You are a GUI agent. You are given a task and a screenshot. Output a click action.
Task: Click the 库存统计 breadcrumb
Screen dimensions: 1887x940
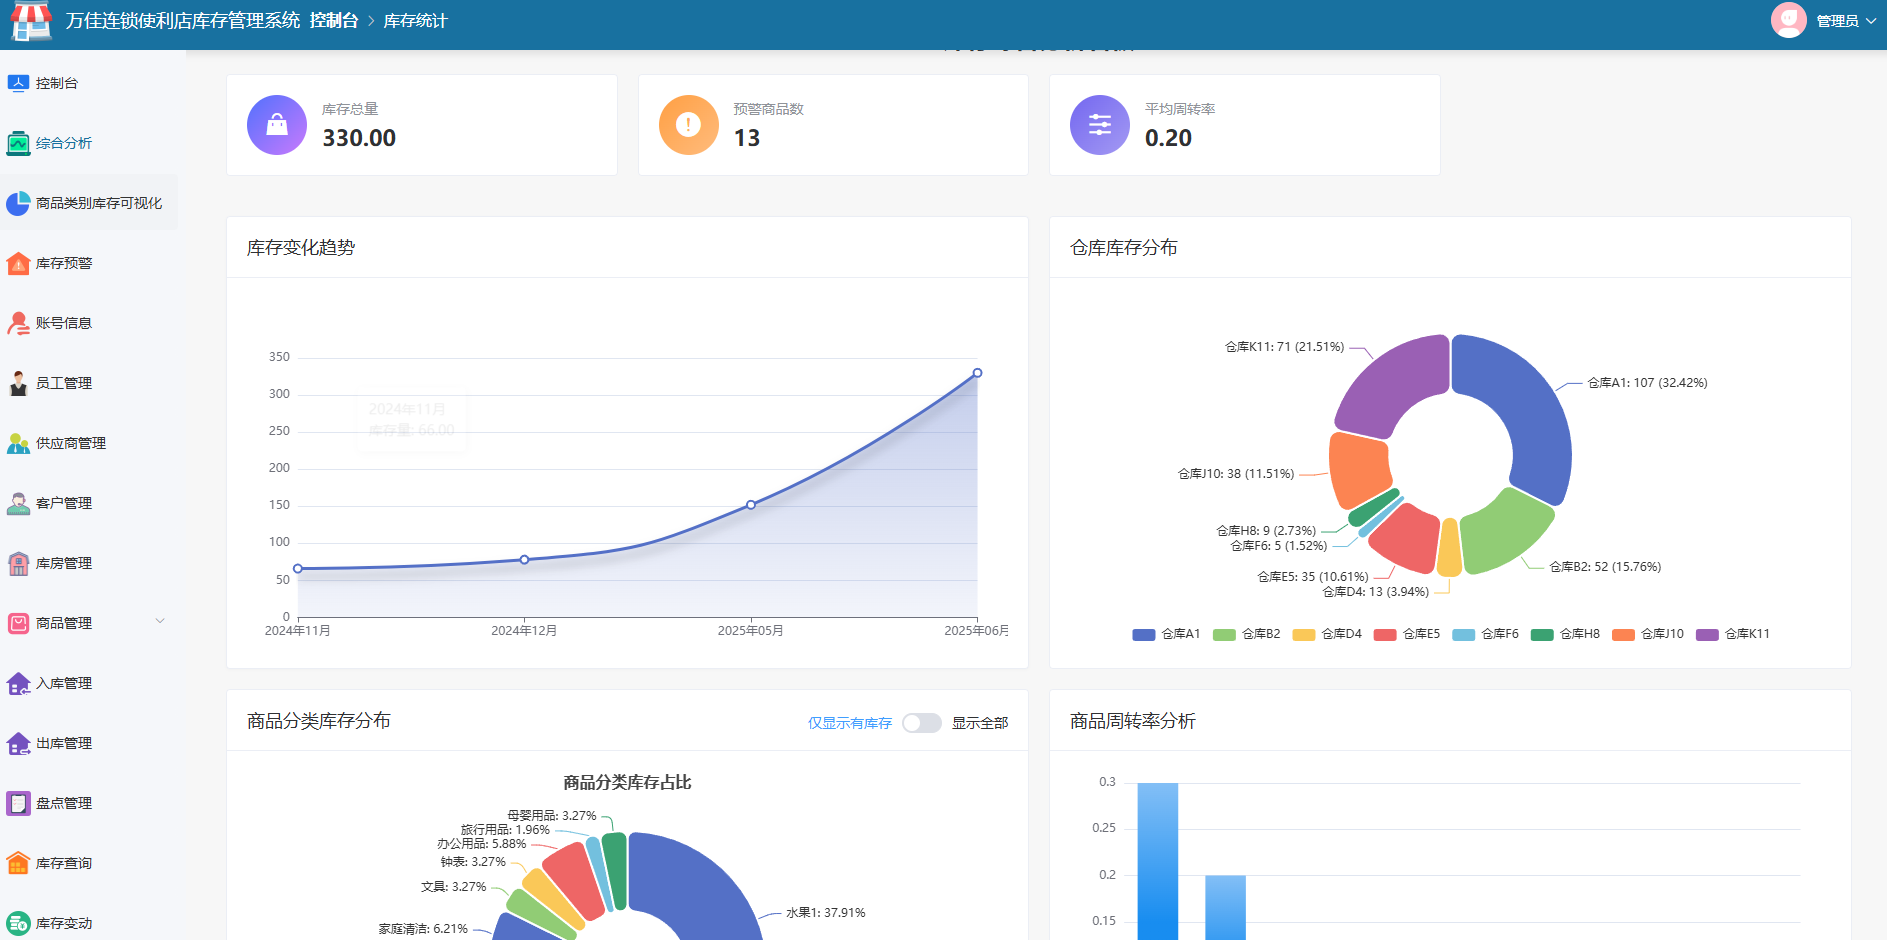pyautogui.click(x=416, y=21)
